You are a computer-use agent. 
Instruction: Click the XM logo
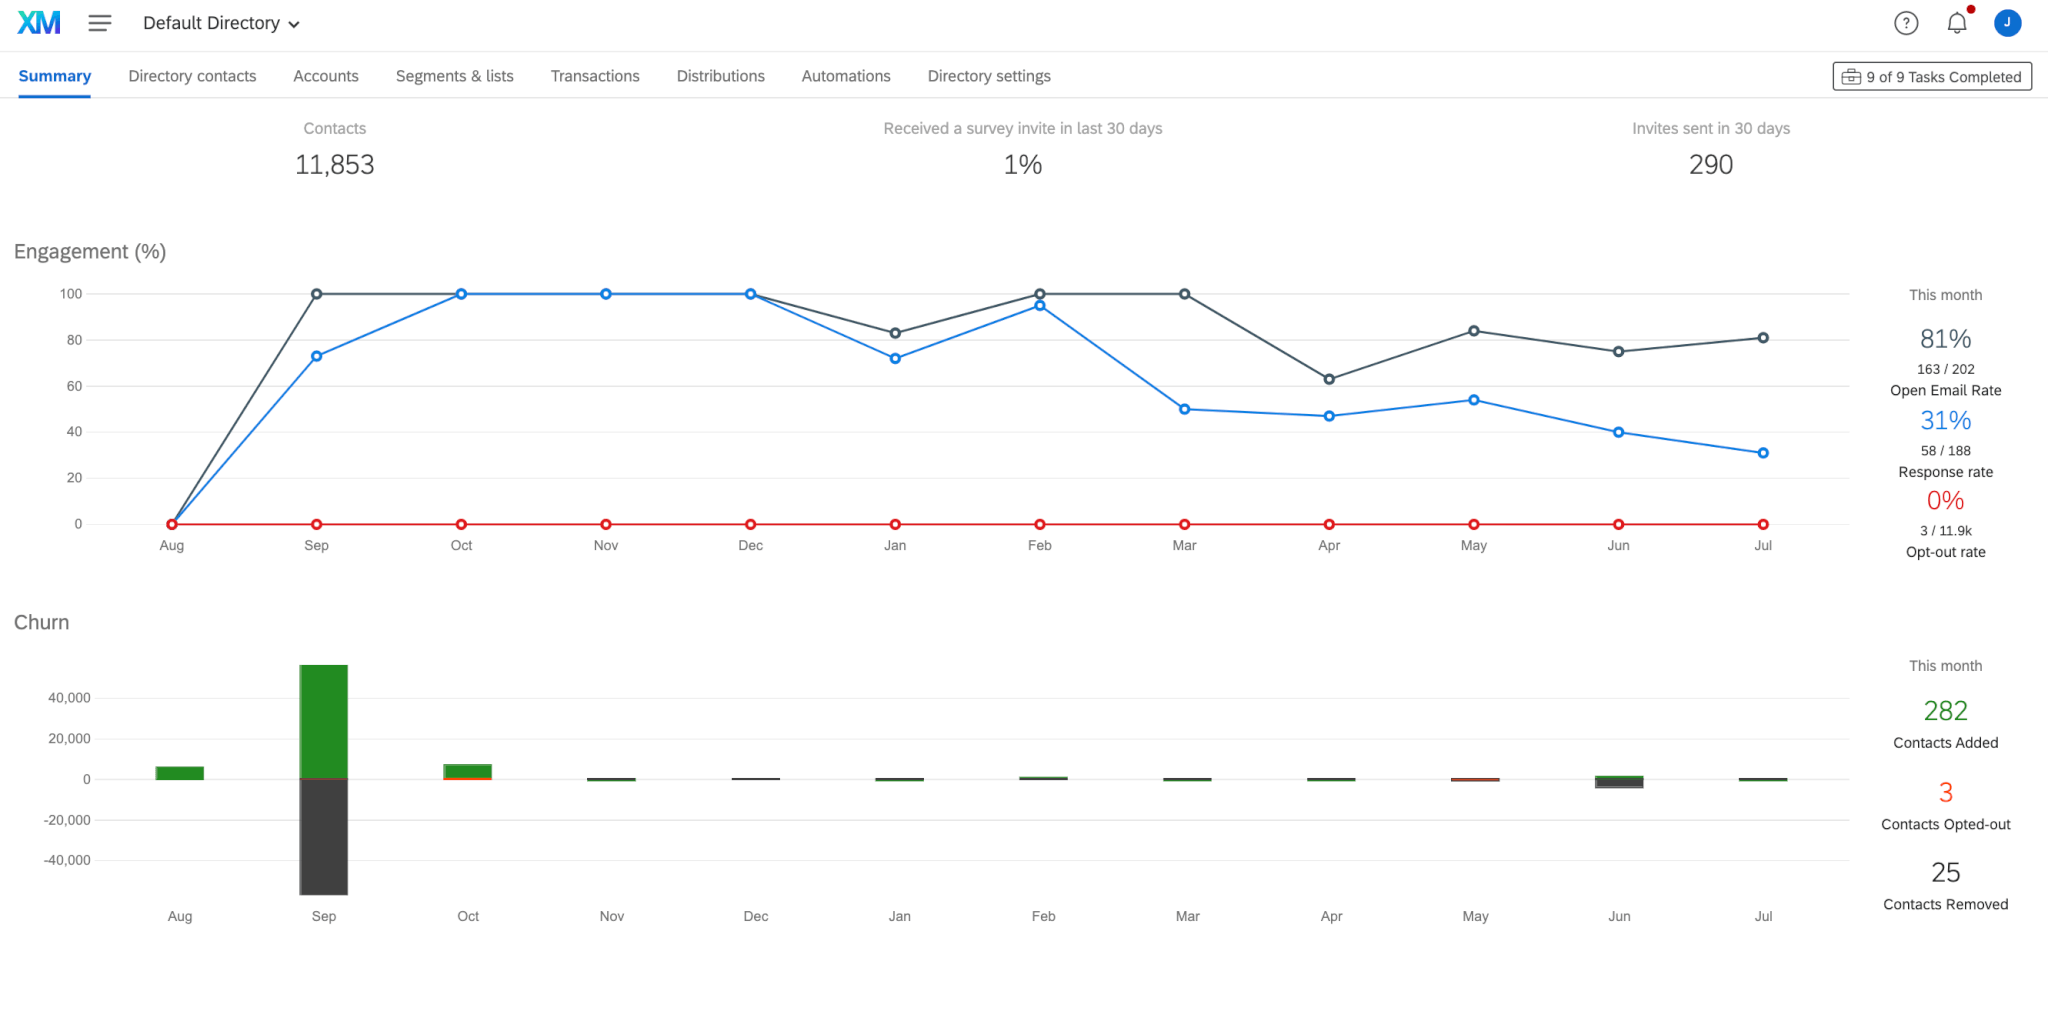[x=38, y=22]
